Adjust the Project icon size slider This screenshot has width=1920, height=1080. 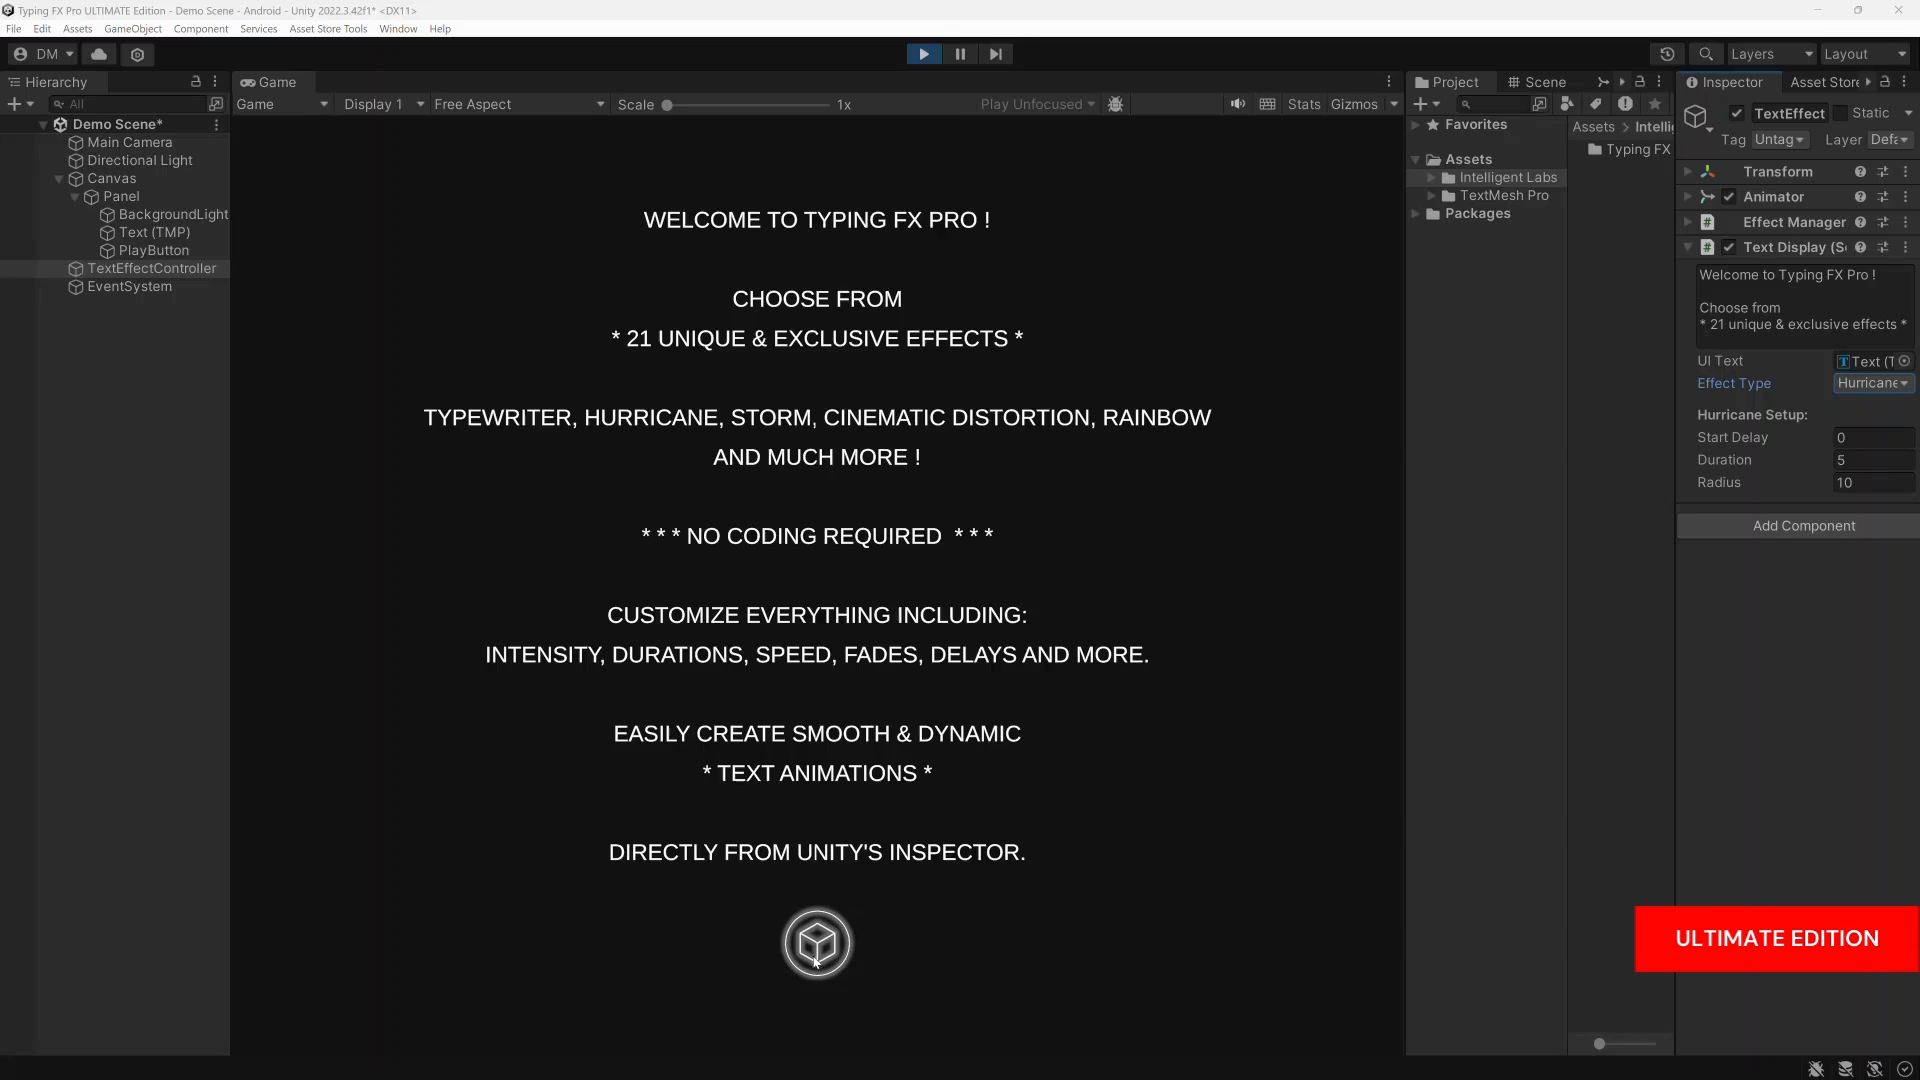(x=1625, y=1044)
